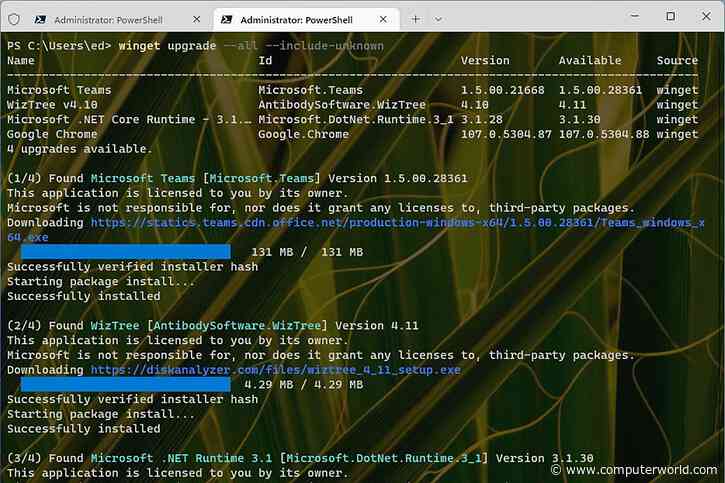Click the 4.29 MB download progress bar
The image size is (725, 483).
[125, 384]
